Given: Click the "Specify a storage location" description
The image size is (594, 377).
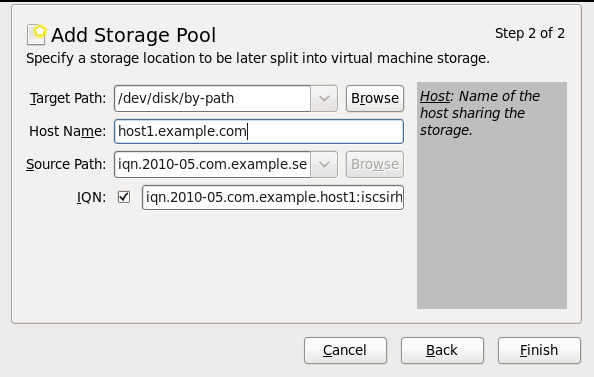Looking at the screenshot, I should click(x=258, y=58).
